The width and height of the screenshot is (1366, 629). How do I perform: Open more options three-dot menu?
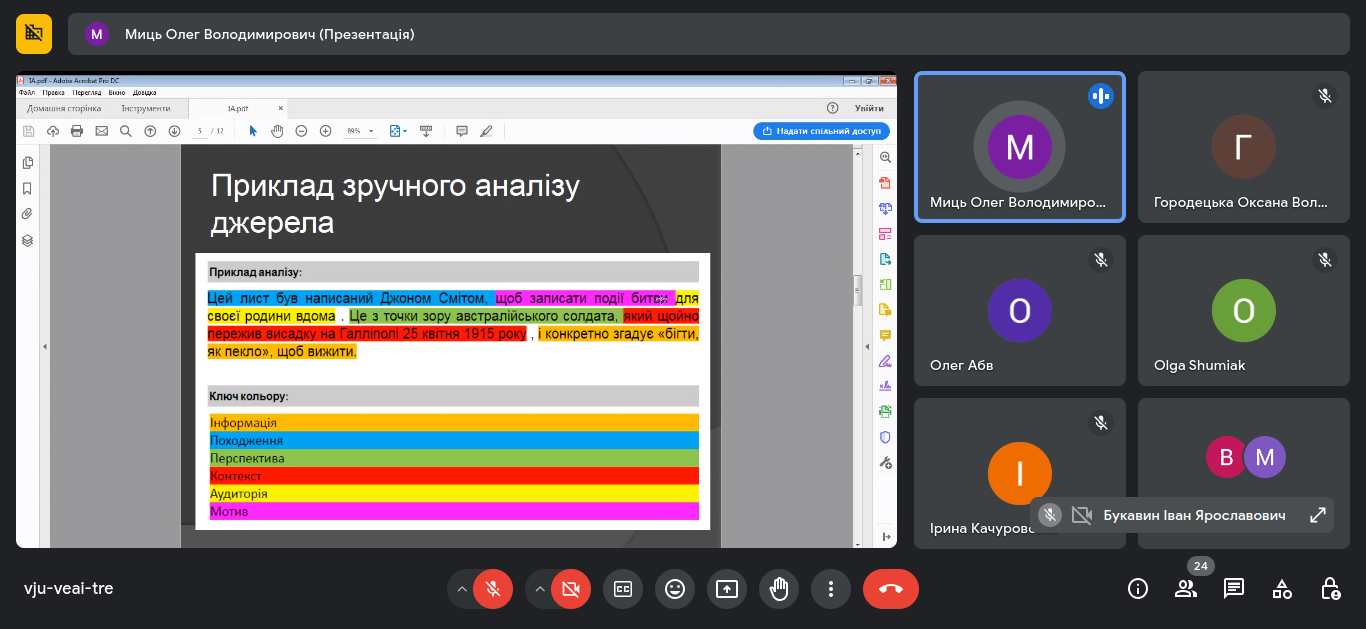(x=831, y=589)
